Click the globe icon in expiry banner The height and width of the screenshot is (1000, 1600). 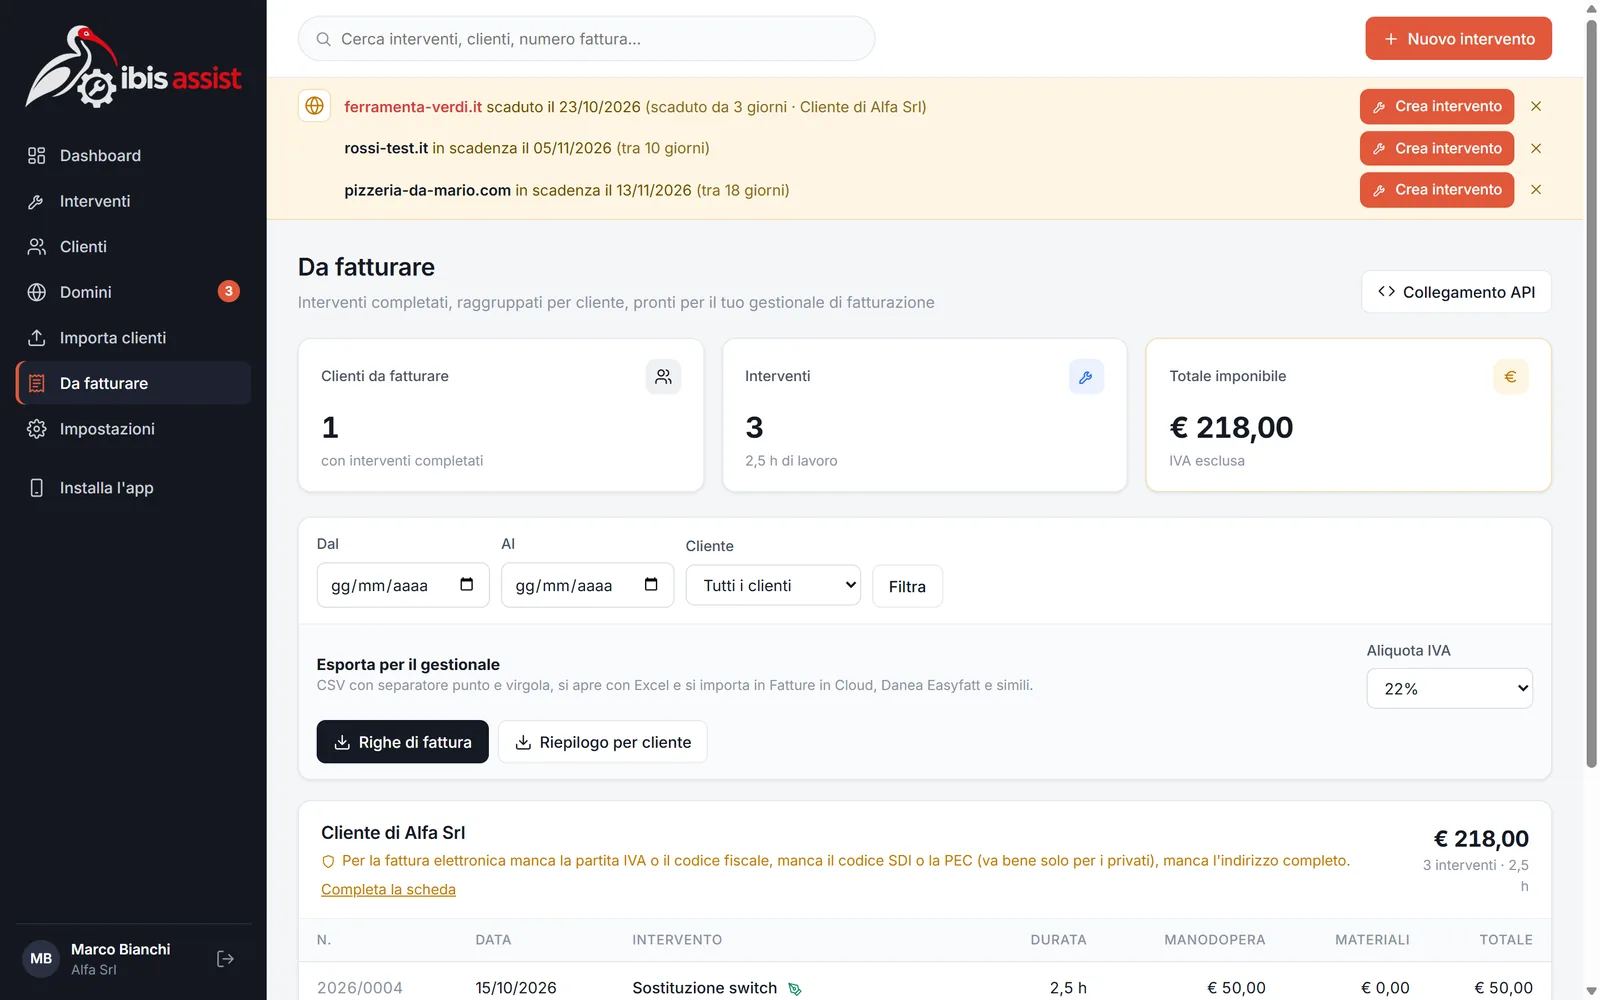tap(315, 106)
